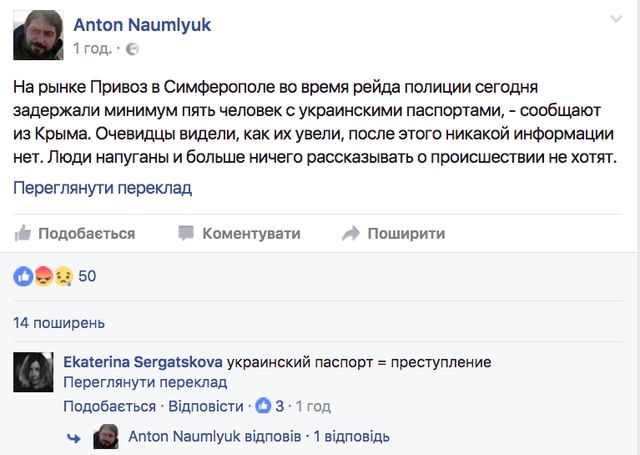Open the 14 поширень shares list
The height and width of the screenshot is (455, 640).
59,324
